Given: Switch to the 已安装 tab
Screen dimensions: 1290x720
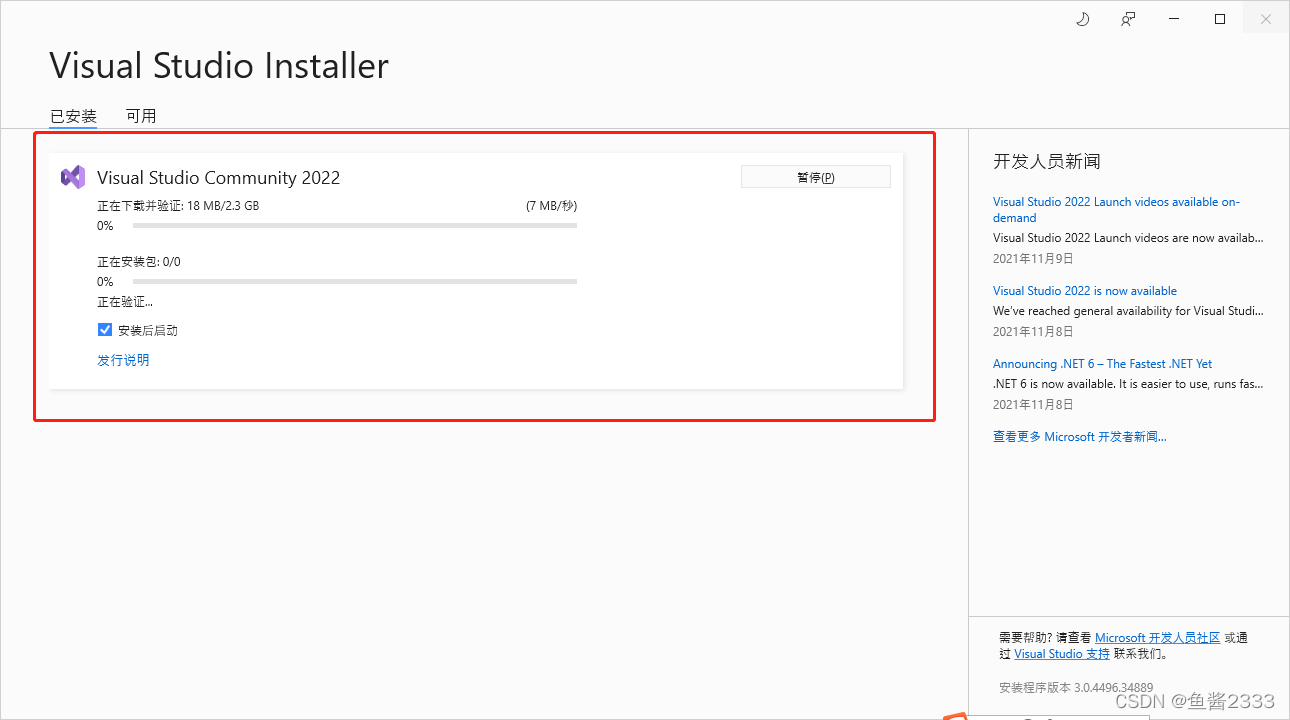Looking at the screenshot, I should (74, 116).
